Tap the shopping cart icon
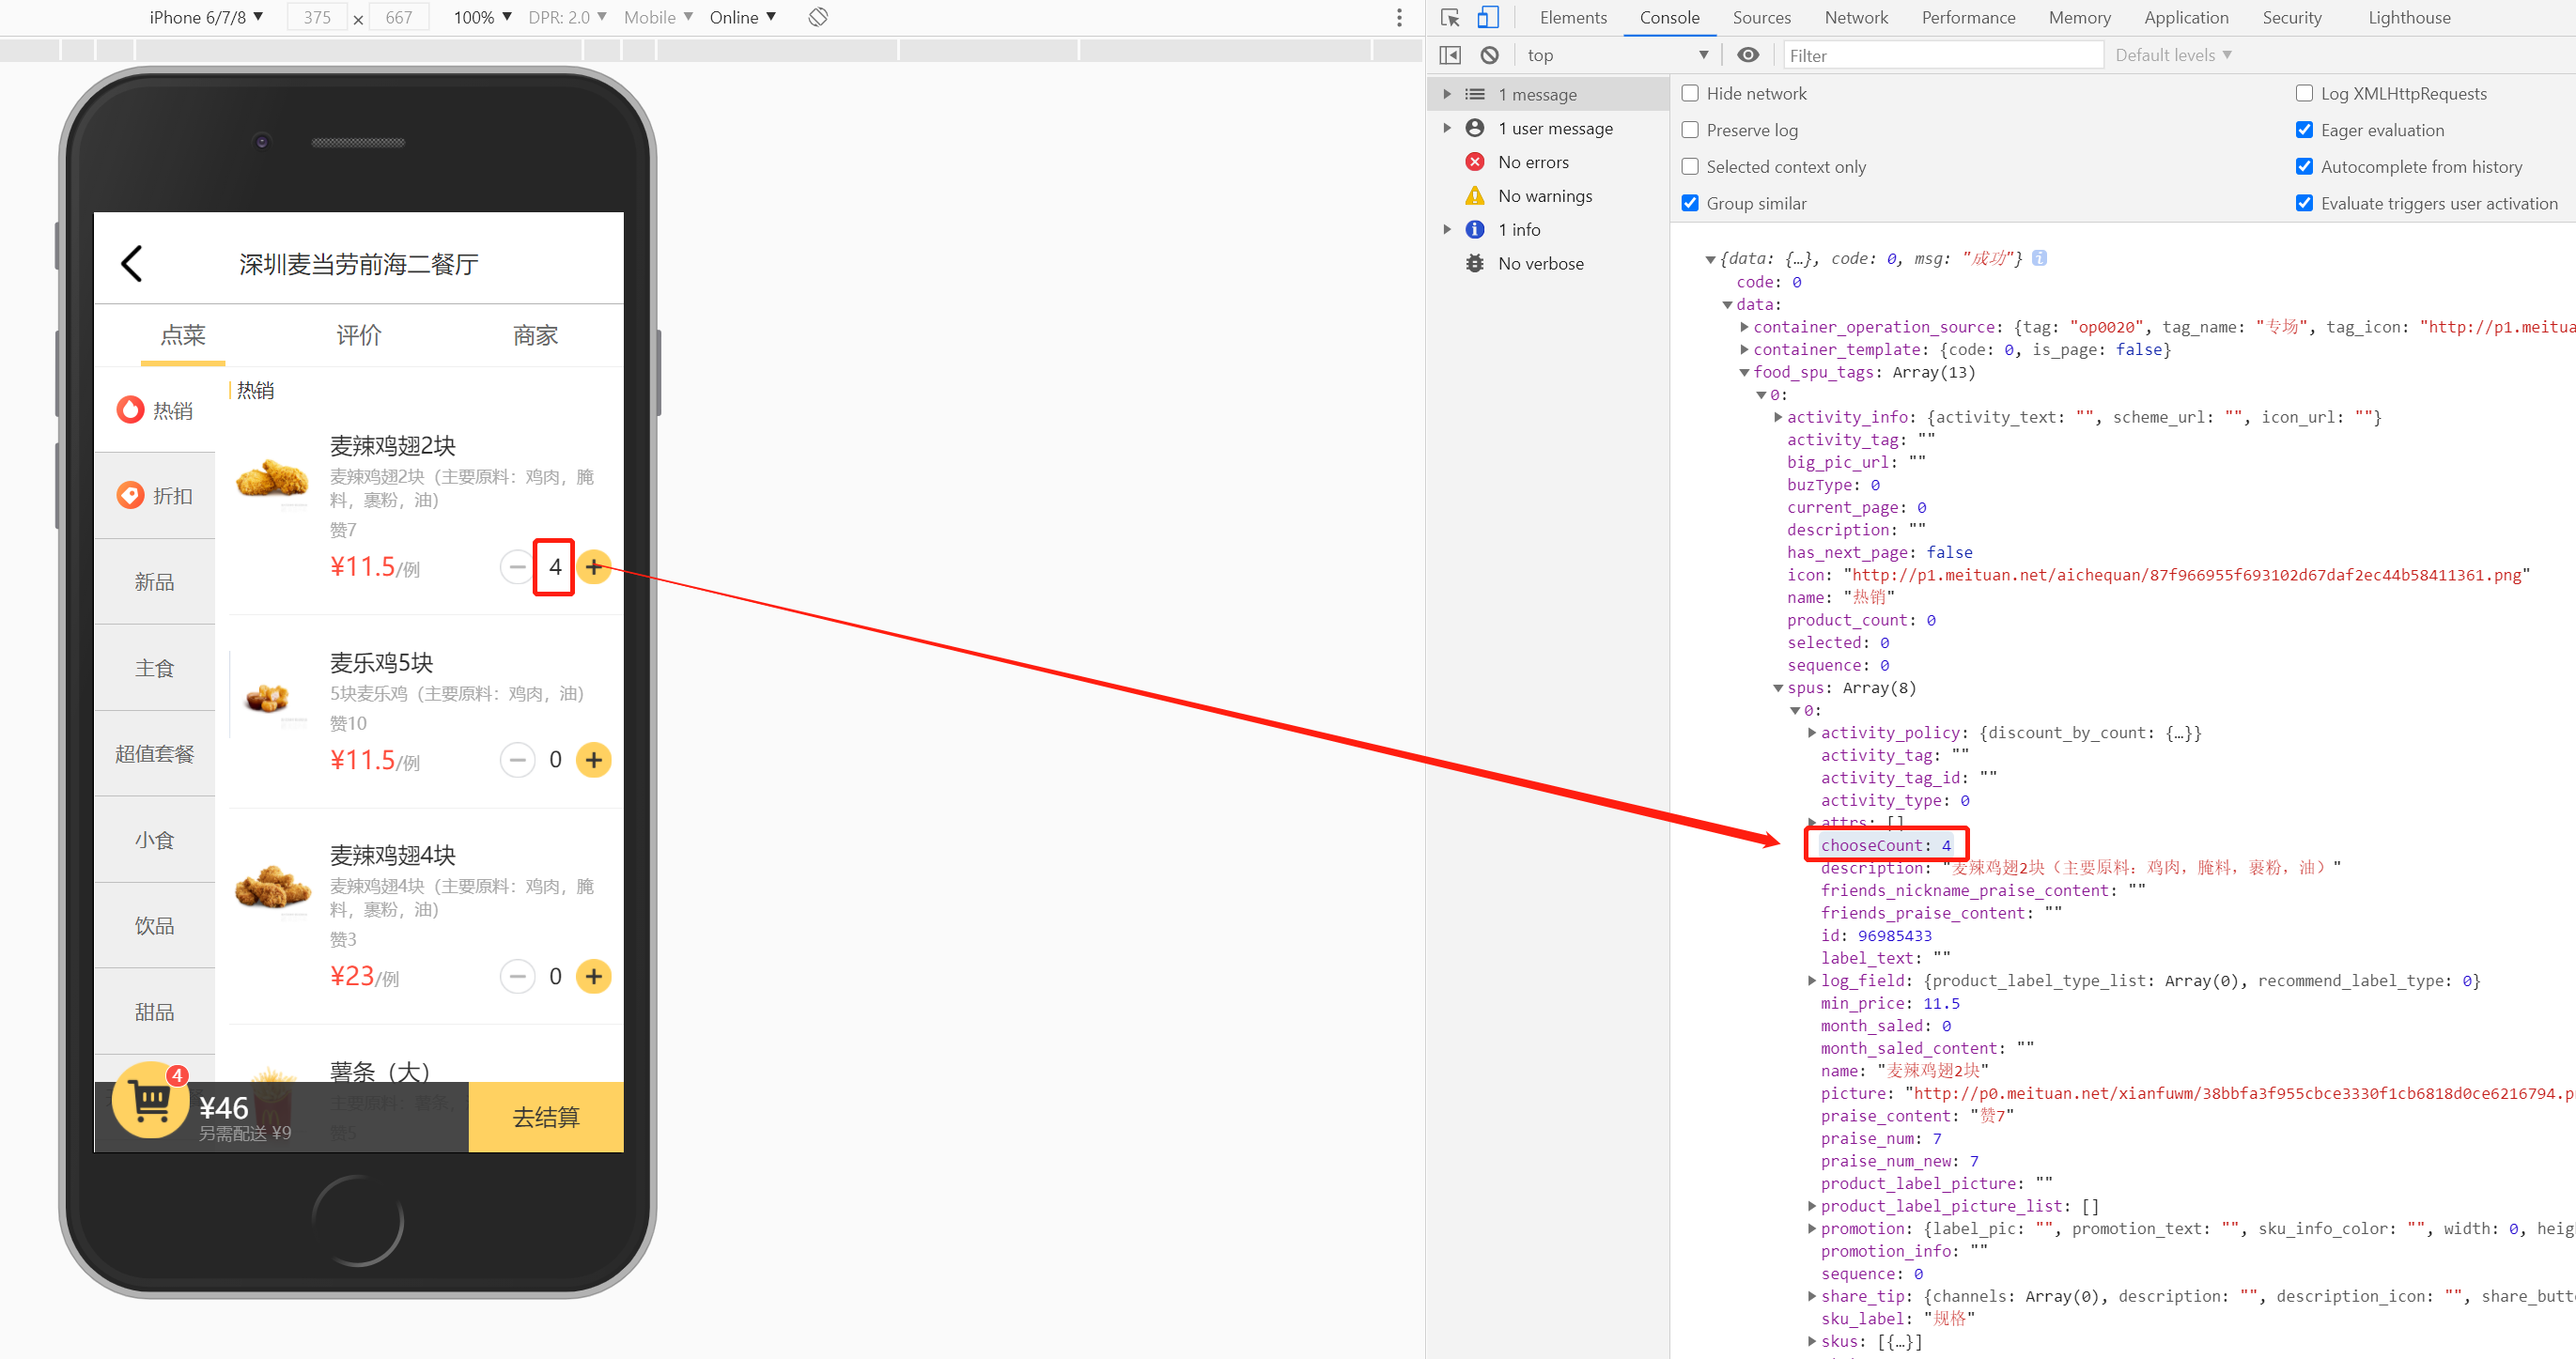The width and height of the screenshot is (2576, 1359). click(x=151, y=1101)
